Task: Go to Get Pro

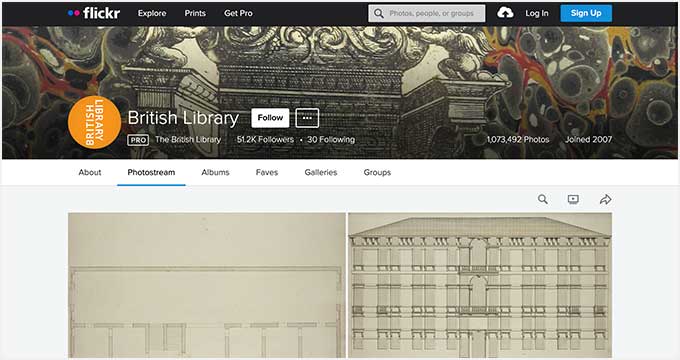Action: tap(238, 13)
